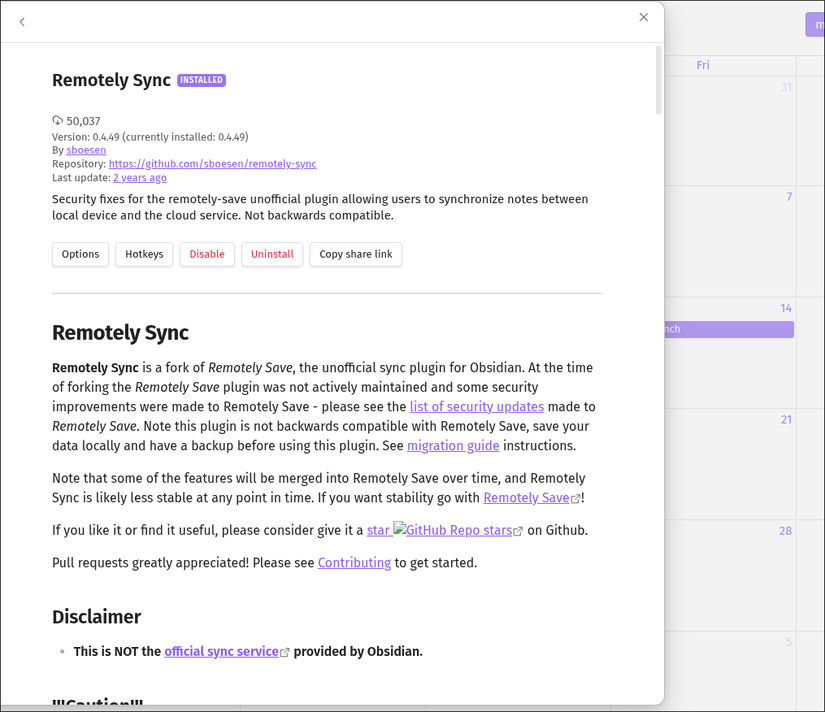Open author sboesen link
The width and height of the screenshot is (825, 712).
click(x=86, y=150)
